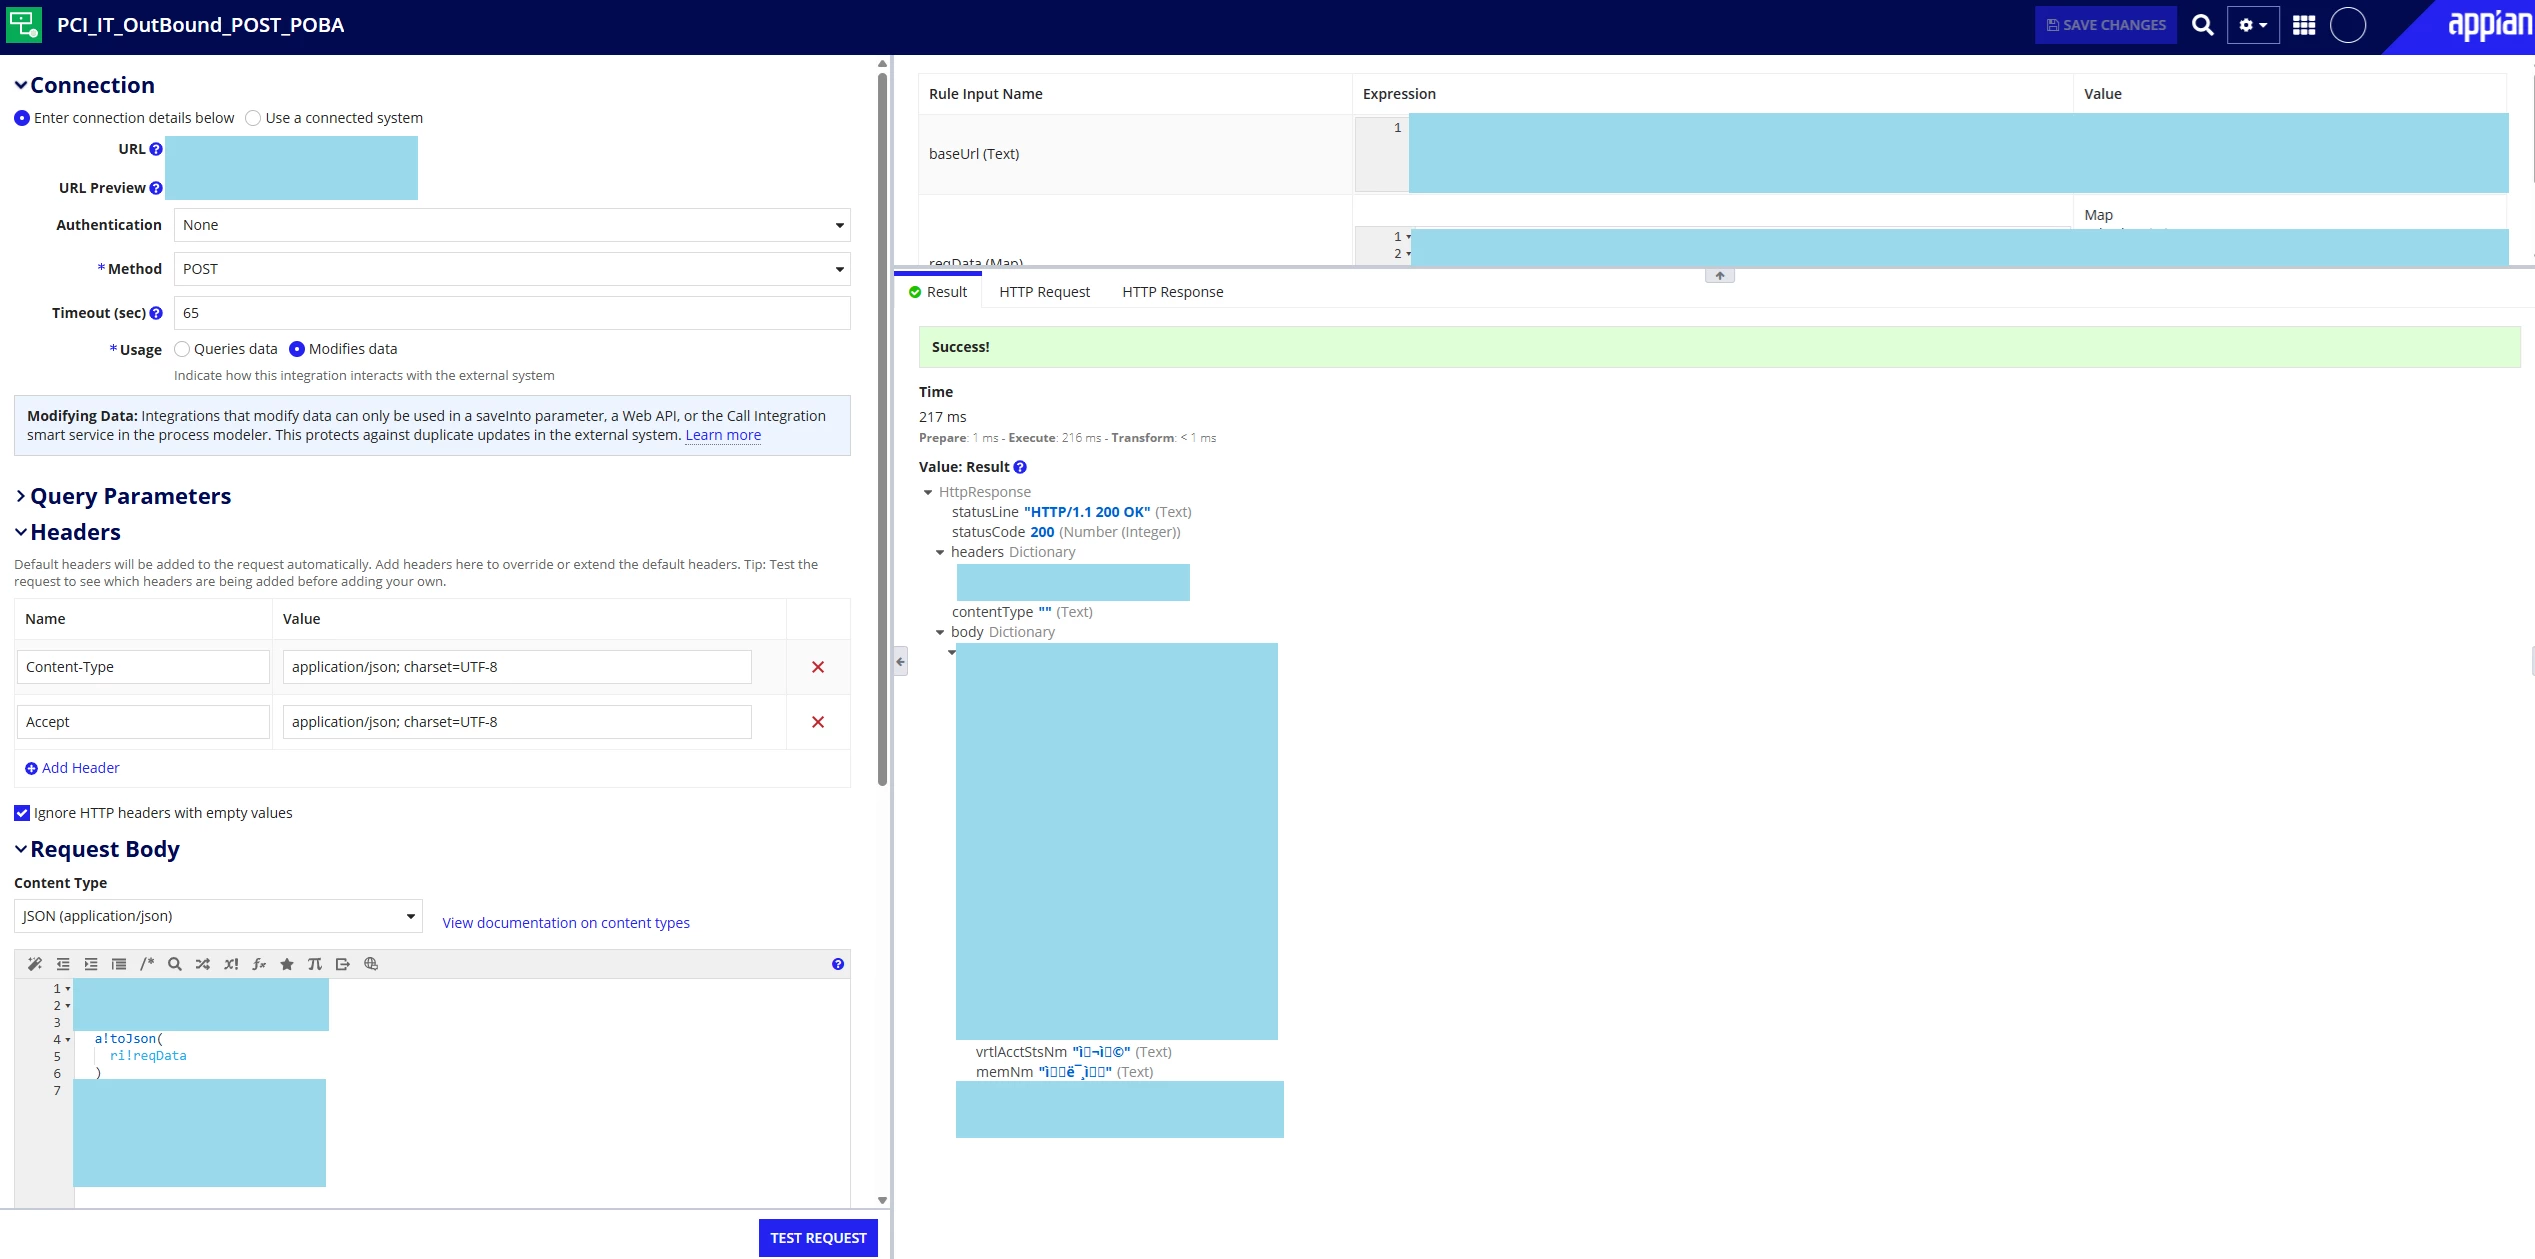Click the globe translation icon in expression toolbar

[371, 964]
